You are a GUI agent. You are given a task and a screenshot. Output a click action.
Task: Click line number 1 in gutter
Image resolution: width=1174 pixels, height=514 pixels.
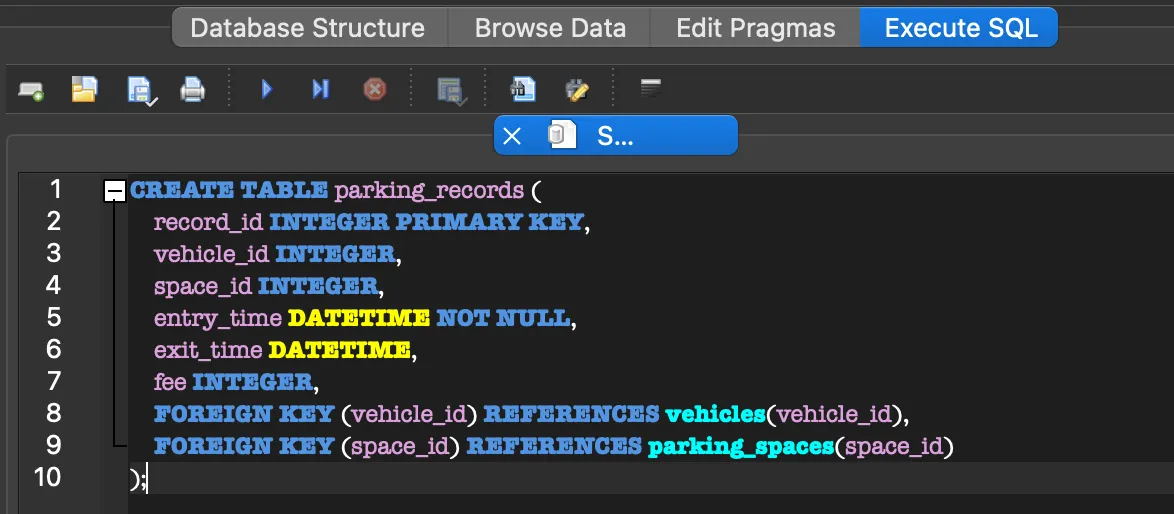coord(55,189)
